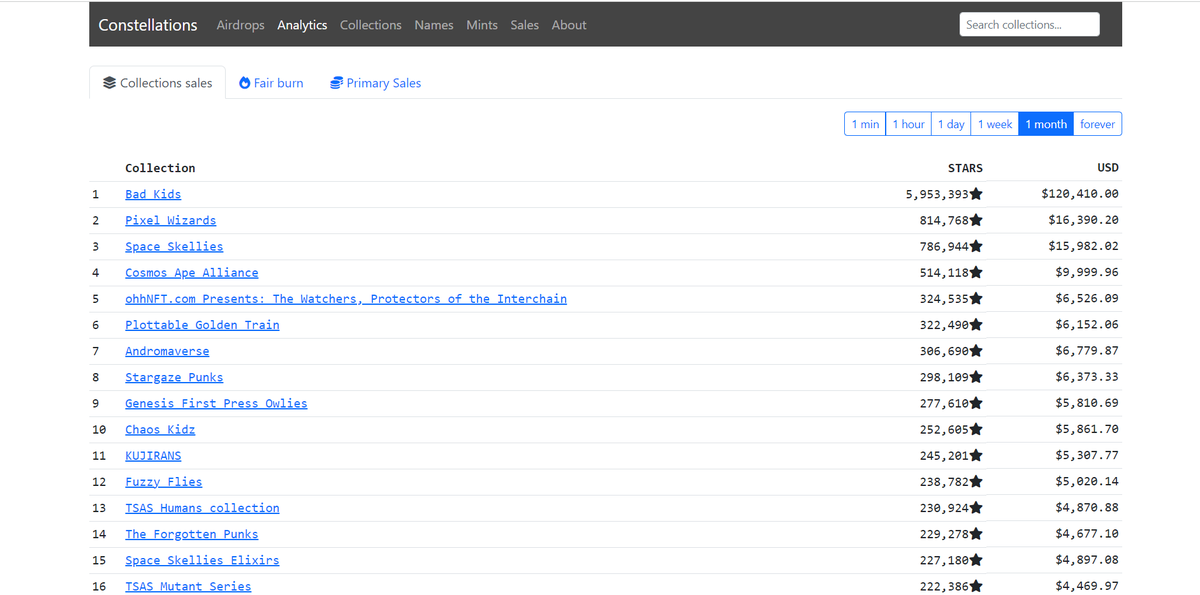Click the star icon beside 324,535

tap(976, 299)
